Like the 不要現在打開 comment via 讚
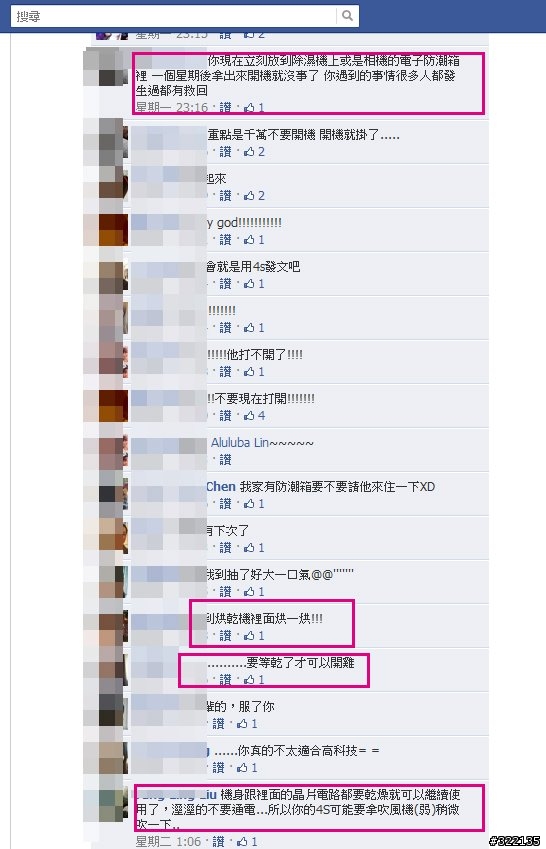Image resolution: width=546 pixels, height=849 pixels. click(226, 416)
